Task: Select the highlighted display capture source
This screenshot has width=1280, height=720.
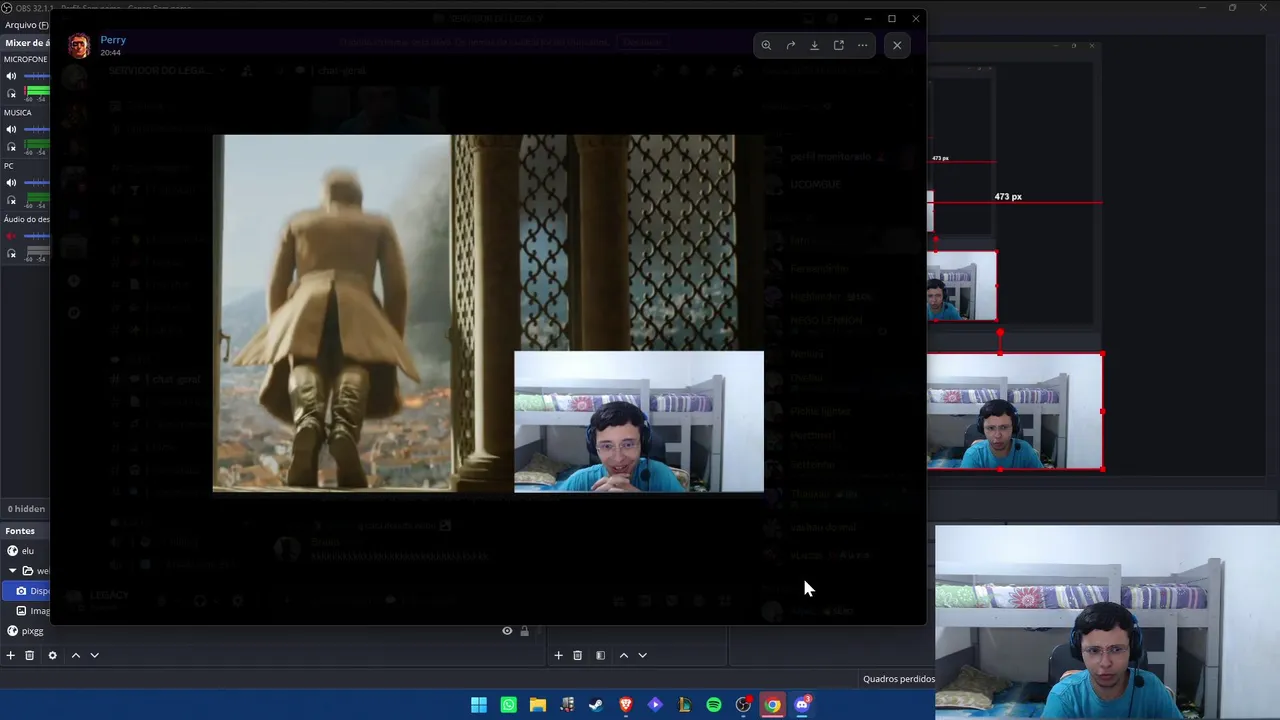Action: click(25, 591)
